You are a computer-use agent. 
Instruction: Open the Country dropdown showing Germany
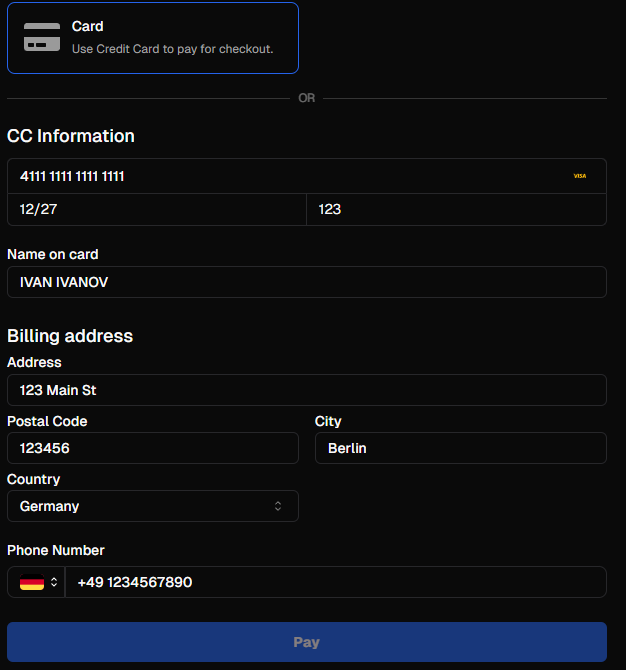(x=152, y=506)
